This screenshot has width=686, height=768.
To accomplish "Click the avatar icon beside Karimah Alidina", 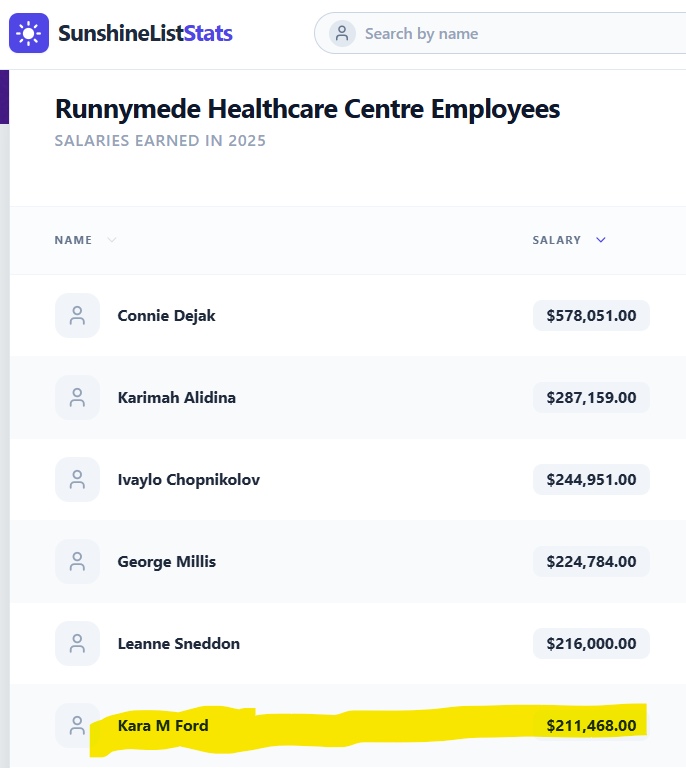I will tap(77, 397).
